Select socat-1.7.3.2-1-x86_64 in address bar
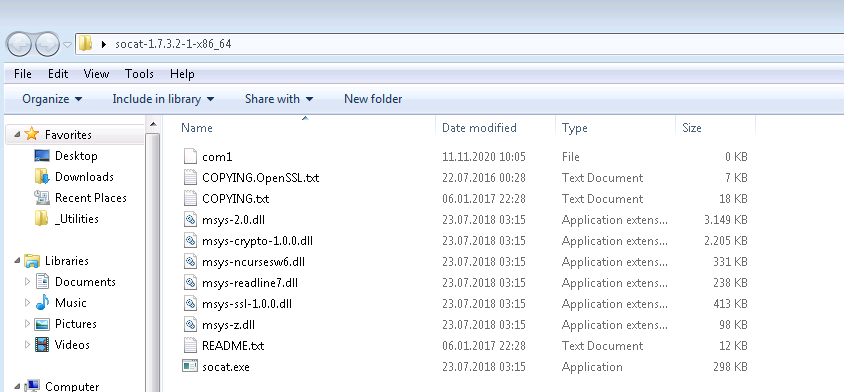Screen dimensions: 844x392 173,44
